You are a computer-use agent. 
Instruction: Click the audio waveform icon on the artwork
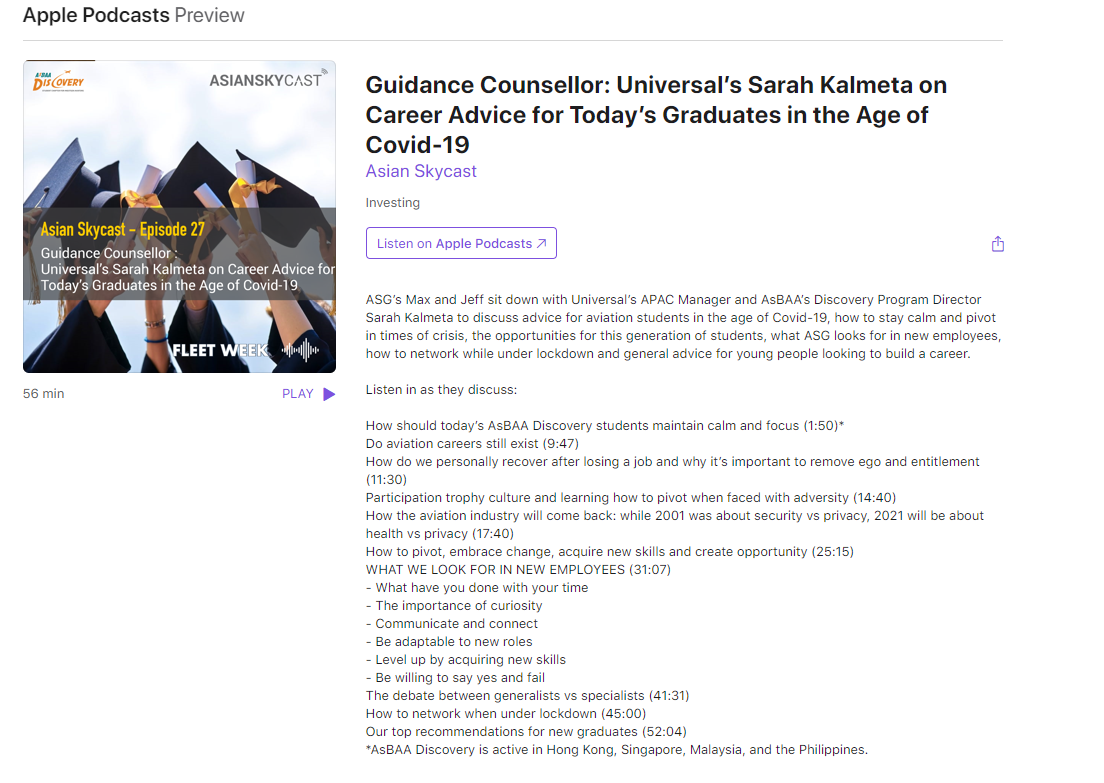pos(302,350)
